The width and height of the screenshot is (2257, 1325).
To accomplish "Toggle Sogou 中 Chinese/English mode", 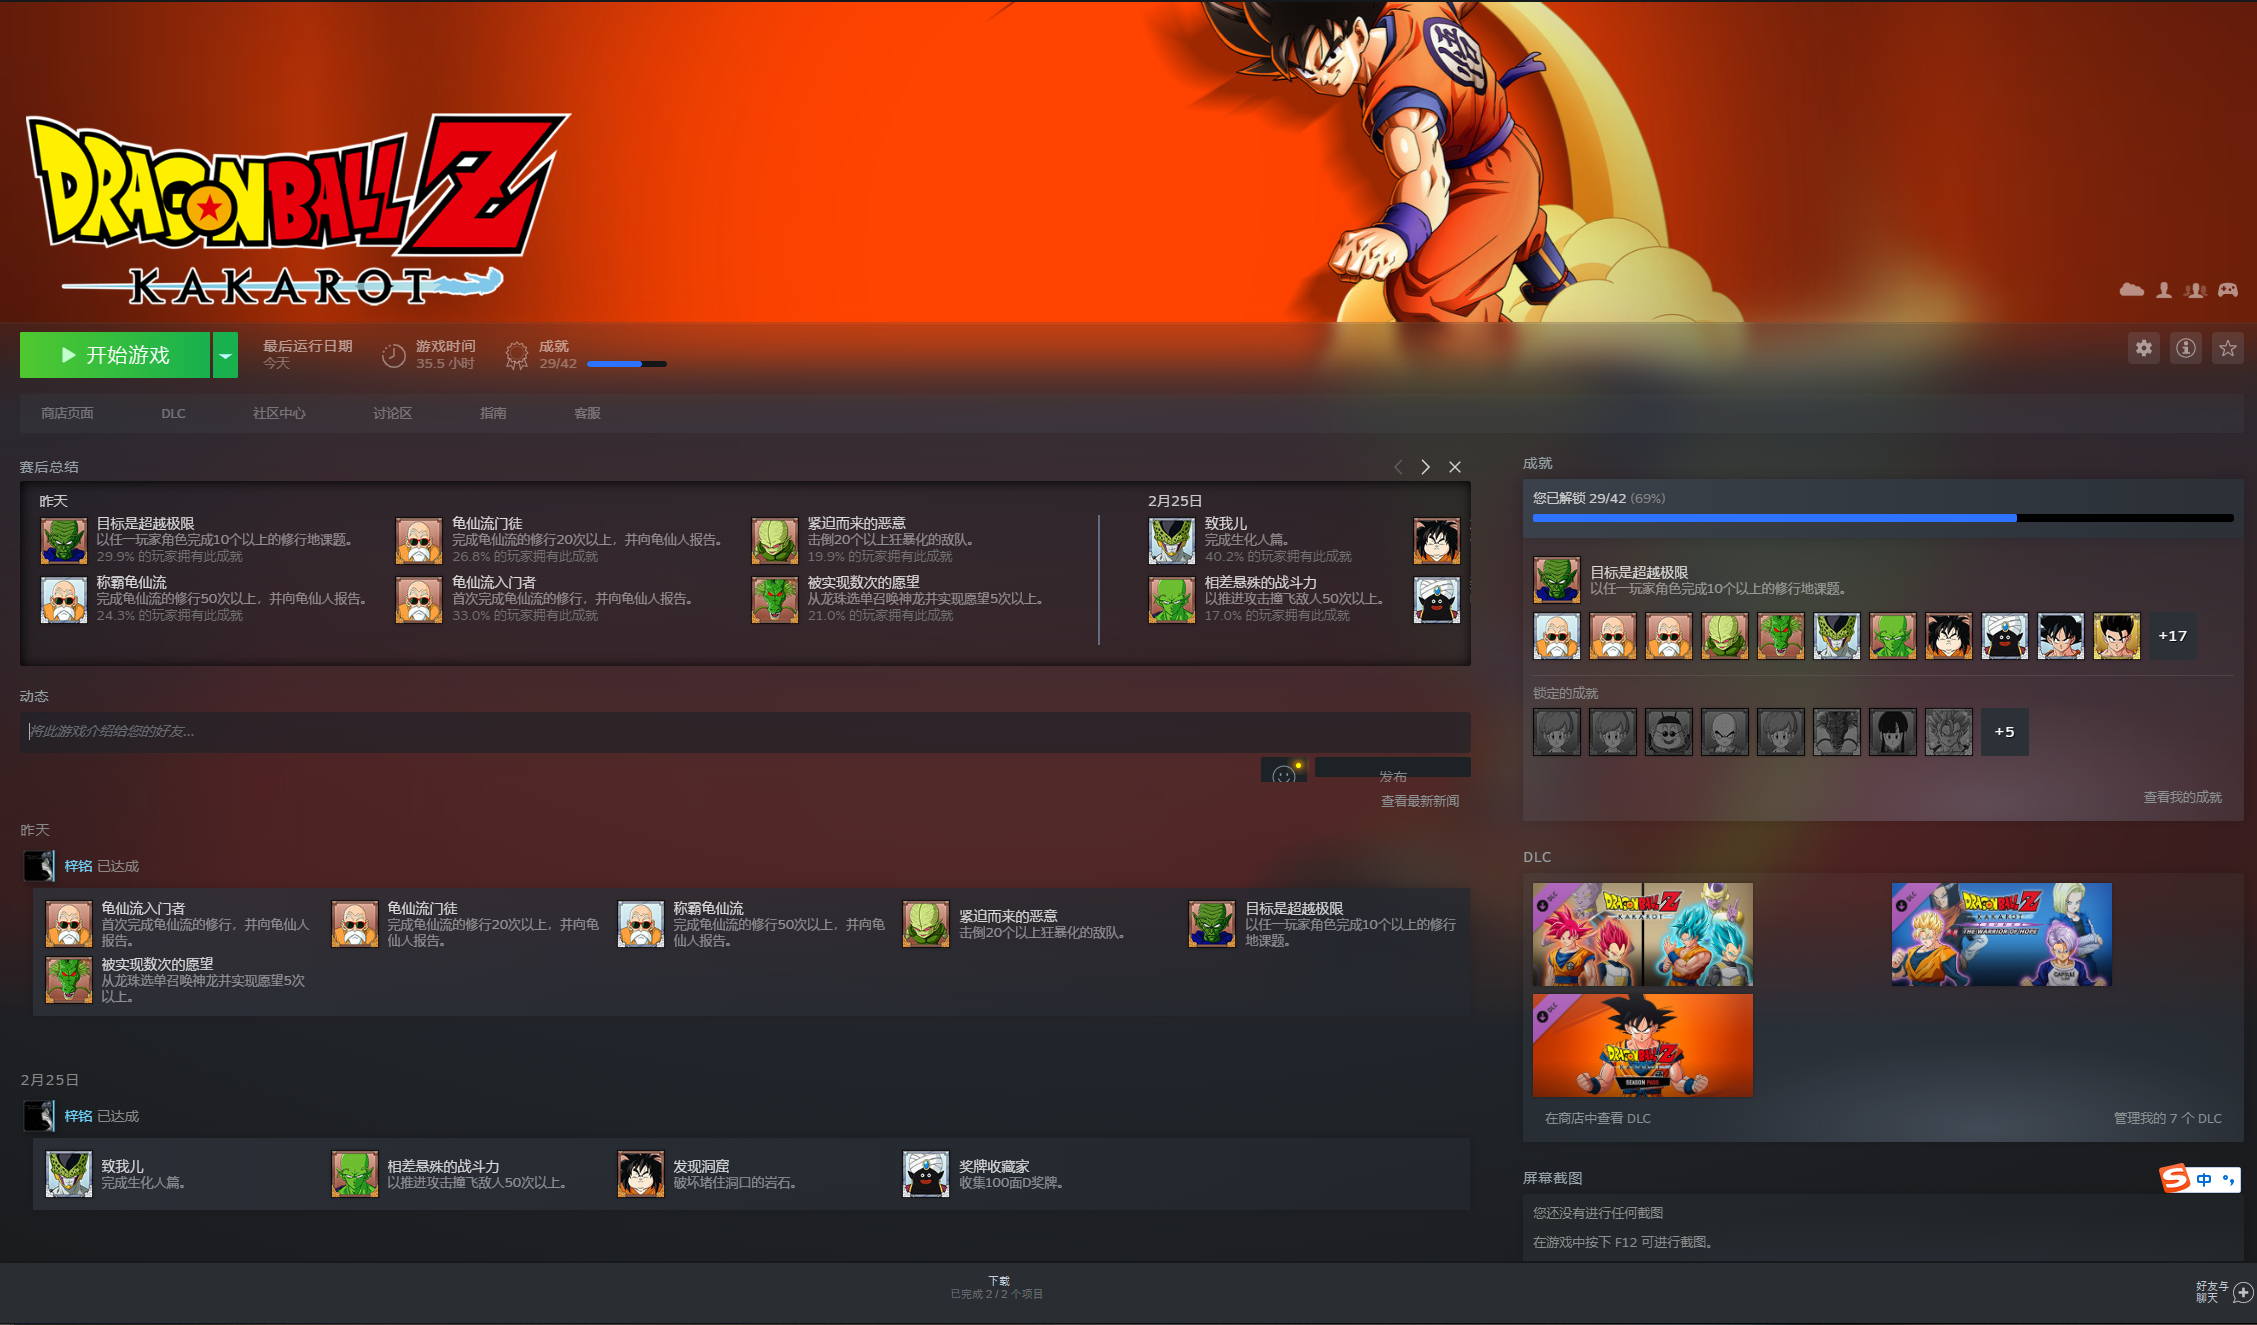I will (x=2204, y=1180).
